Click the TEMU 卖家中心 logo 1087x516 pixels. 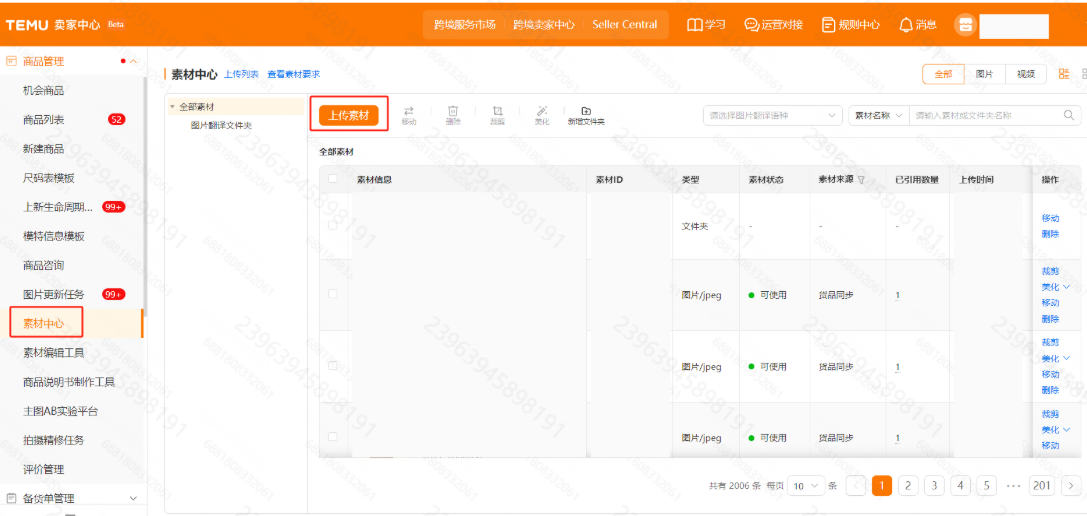[x=53, y=25]
